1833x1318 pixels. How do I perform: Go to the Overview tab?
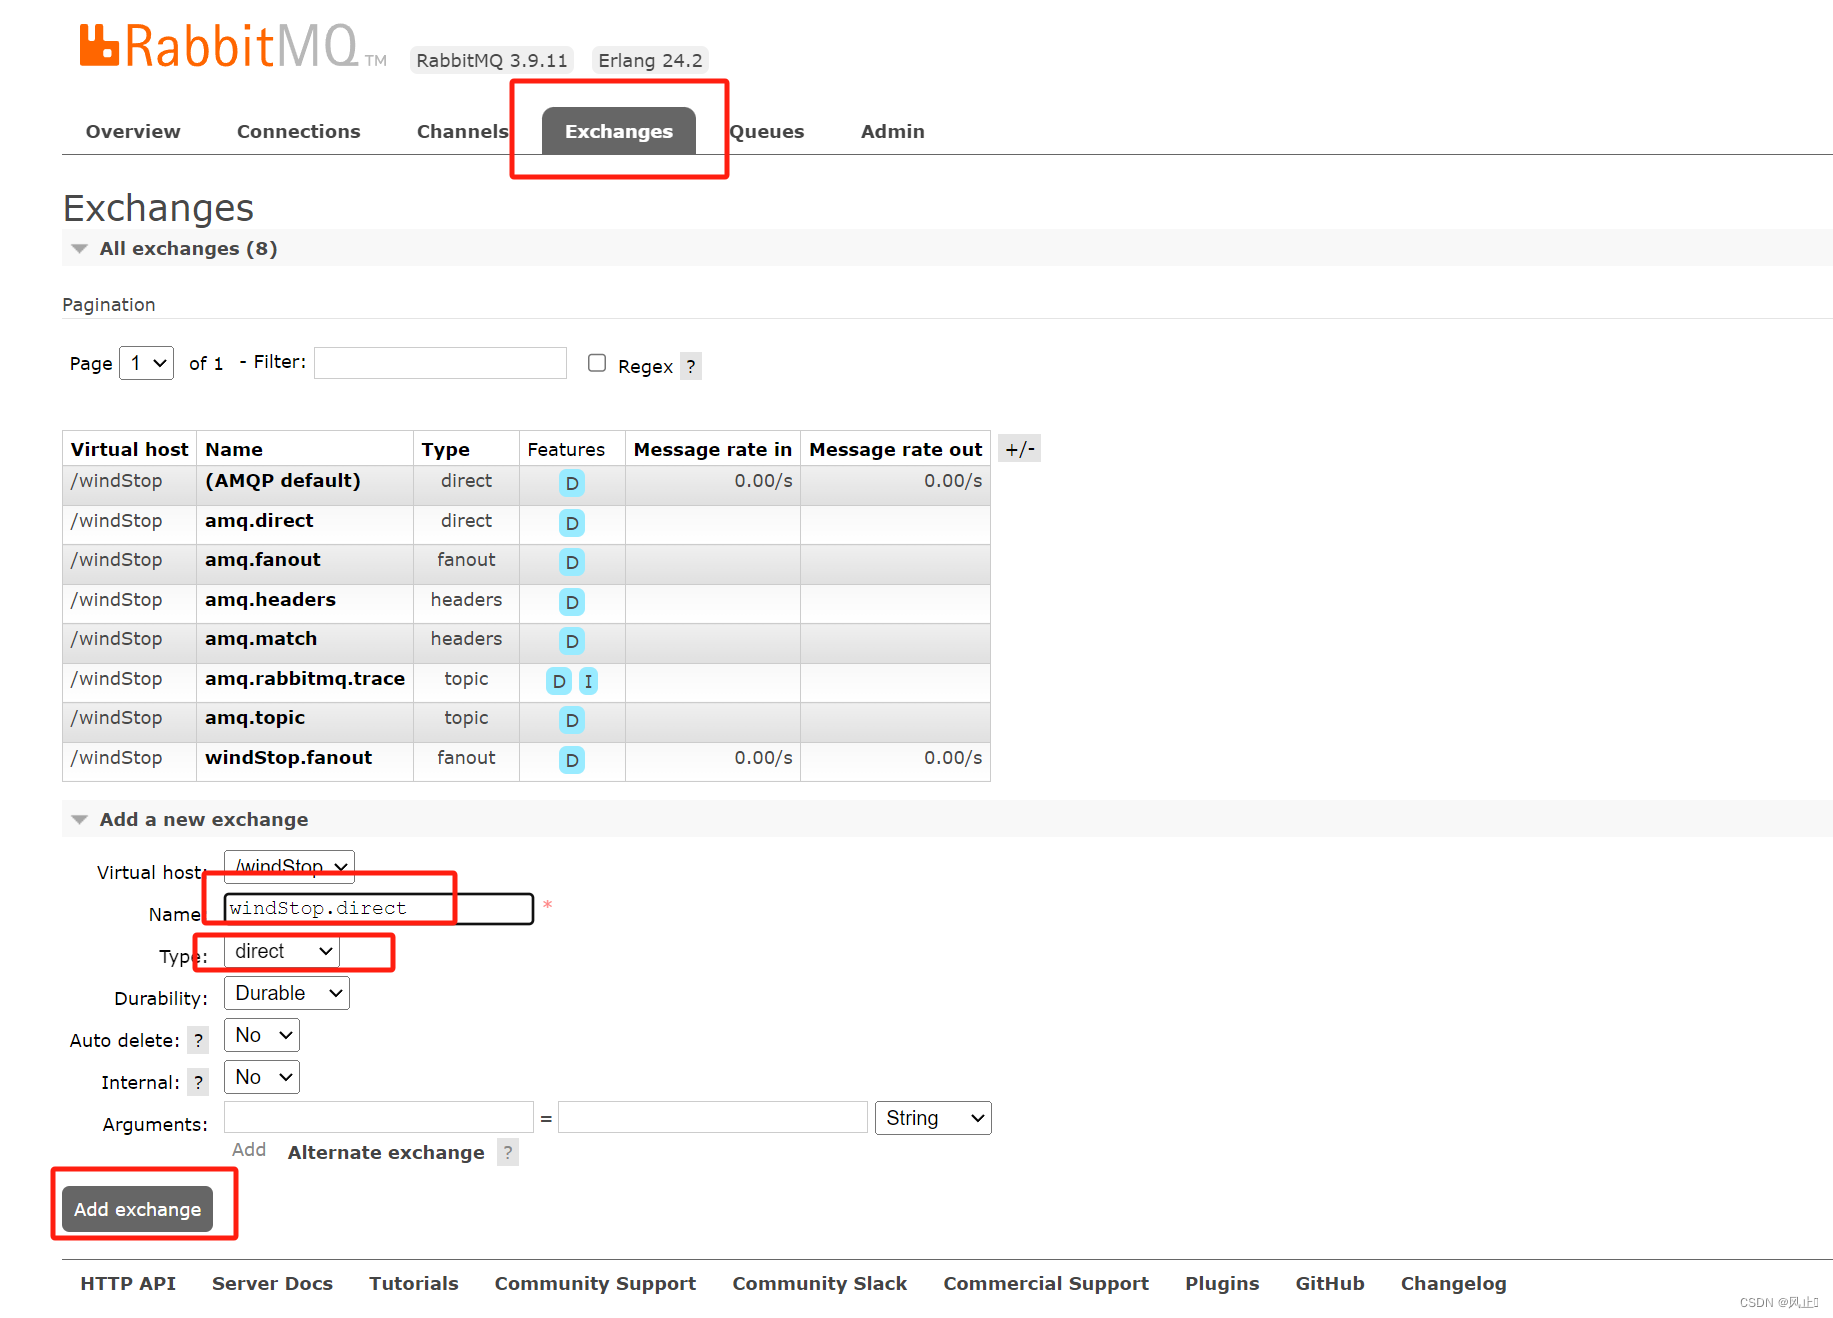133,131
